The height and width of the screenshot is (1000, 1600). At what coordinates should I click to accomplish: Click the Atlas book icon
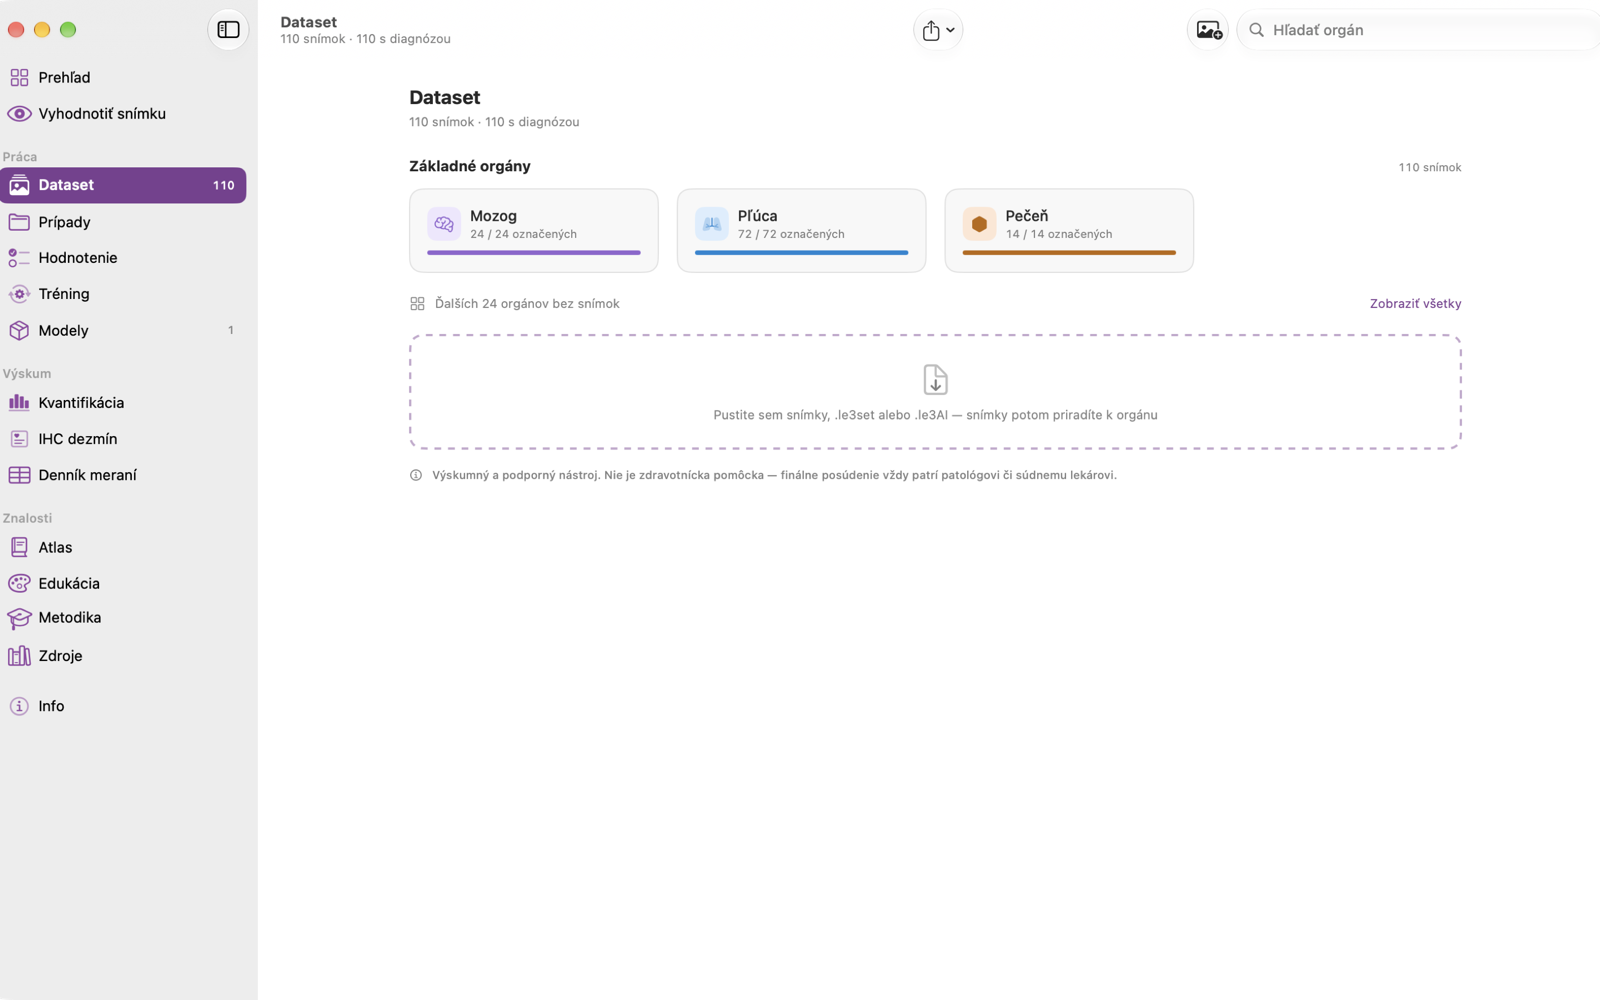19,547
